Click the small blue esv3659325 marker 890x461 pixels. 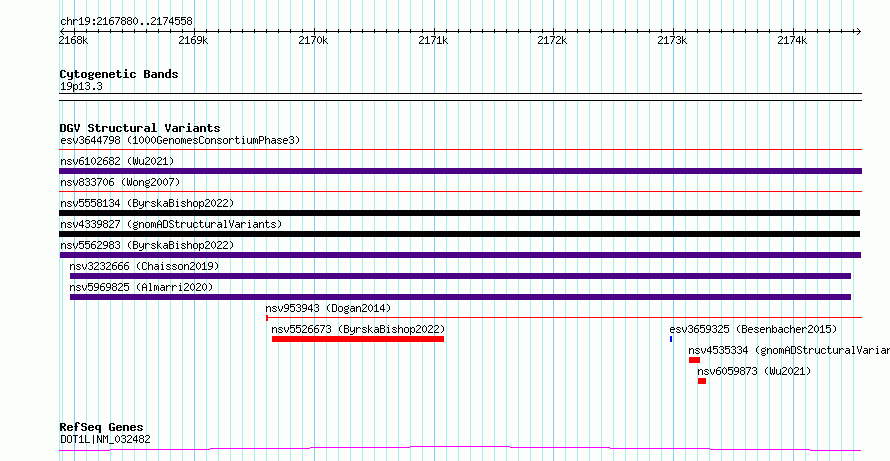point(671,339)
